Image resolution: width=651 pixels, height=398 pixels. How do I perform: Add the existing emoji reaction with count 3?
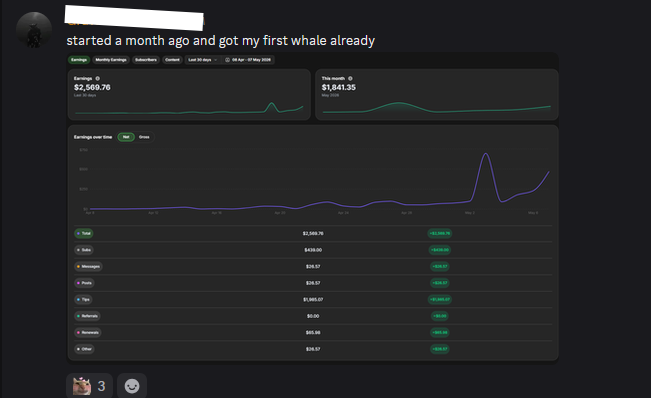coord(89,386)
